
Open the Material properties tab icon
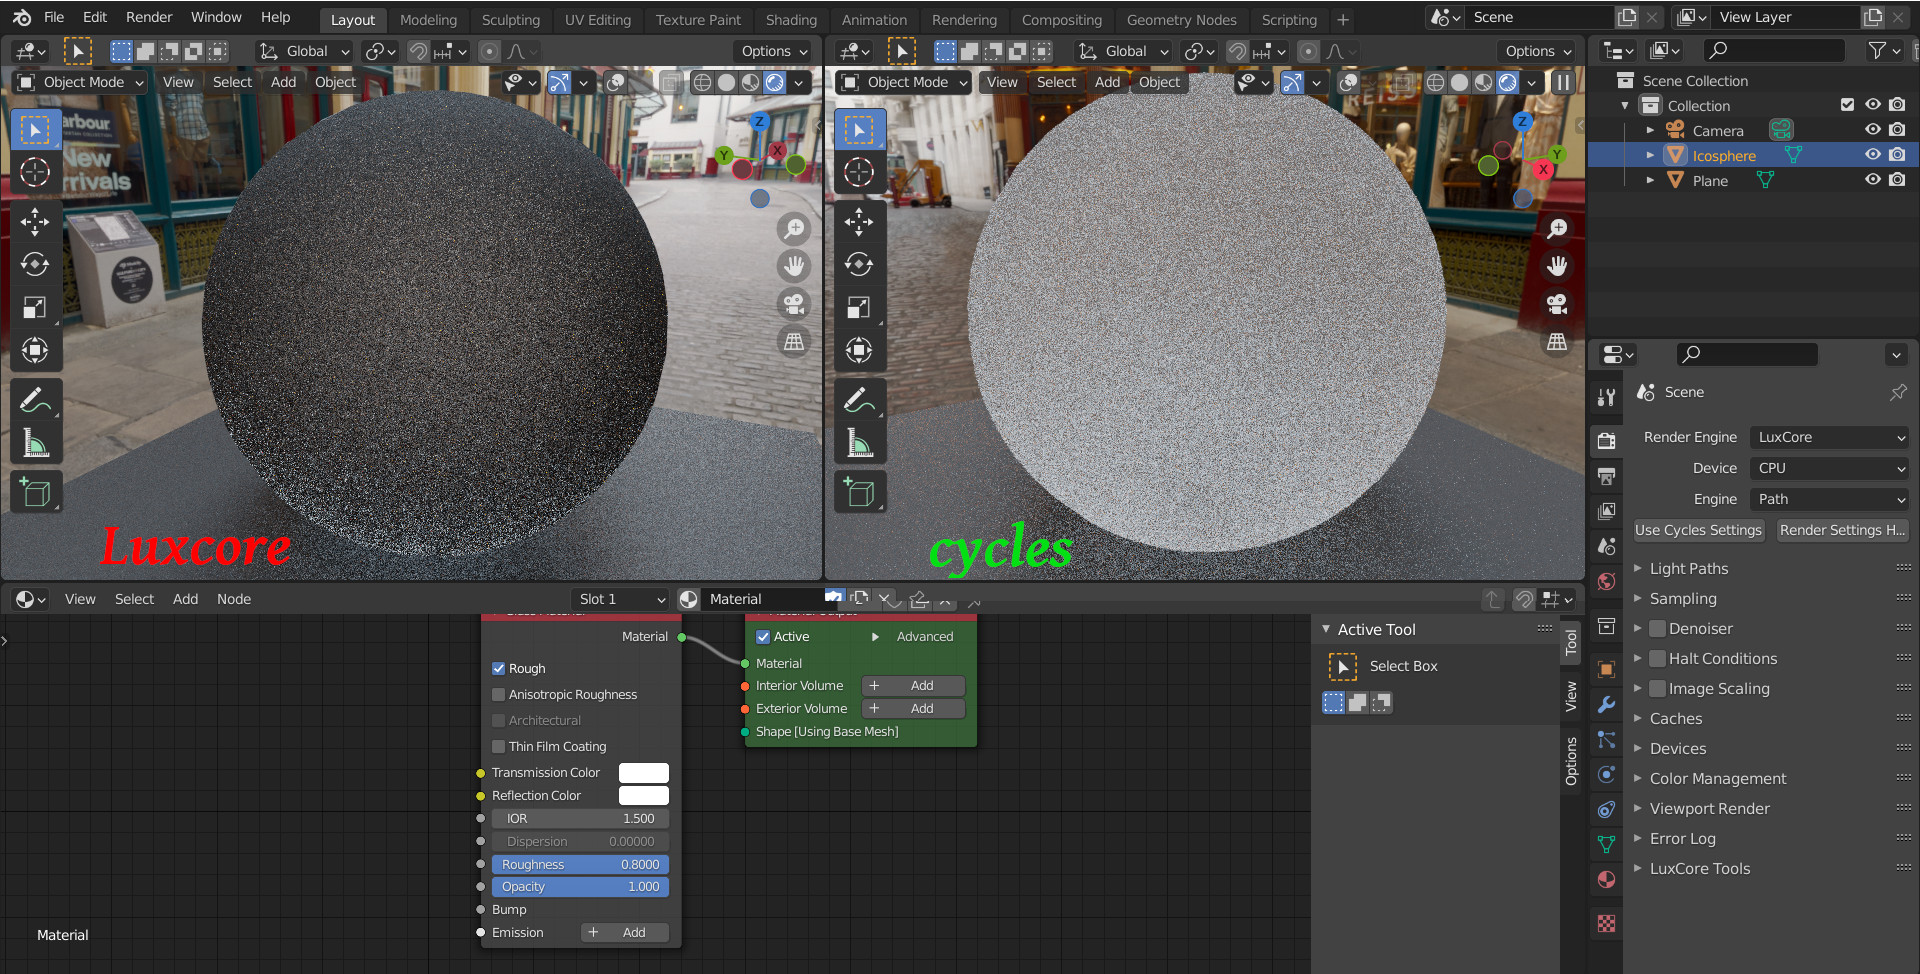tap(1606, 880)
